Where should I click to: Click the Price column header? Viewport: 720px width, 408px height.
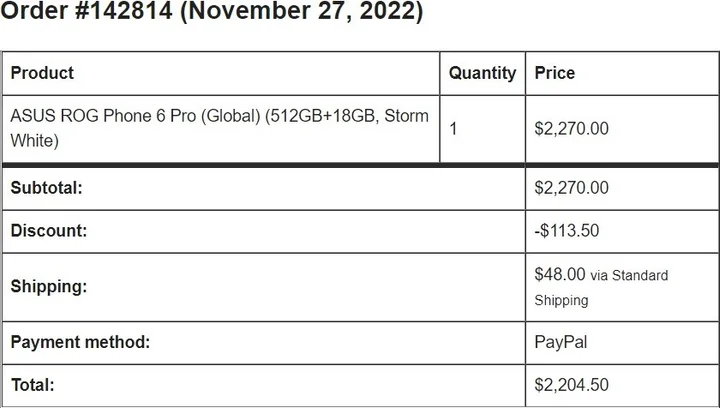pyautogui.click(x=555, y=73)
